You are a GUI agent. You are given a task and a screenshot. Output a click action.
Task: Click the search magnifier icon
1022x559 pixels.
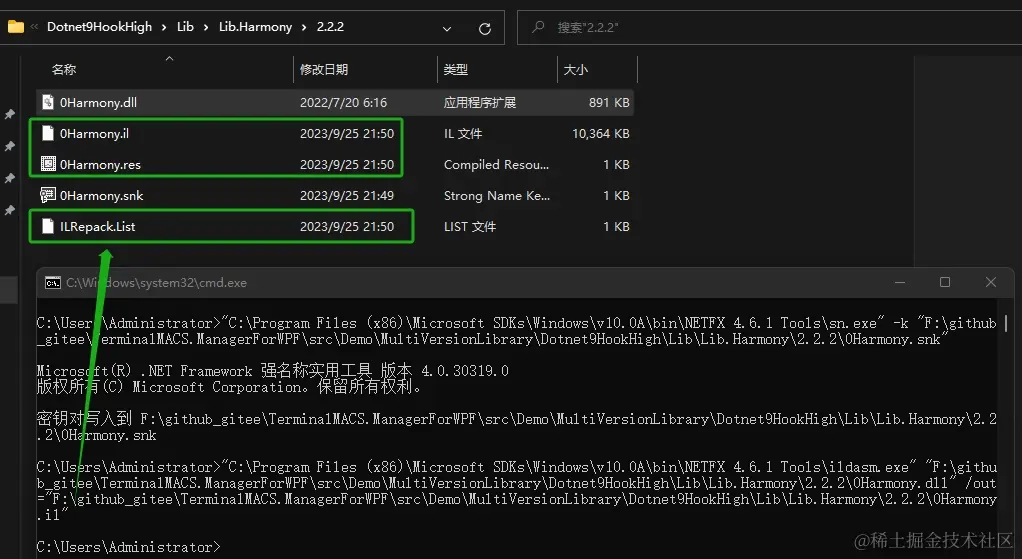point(538,27)
